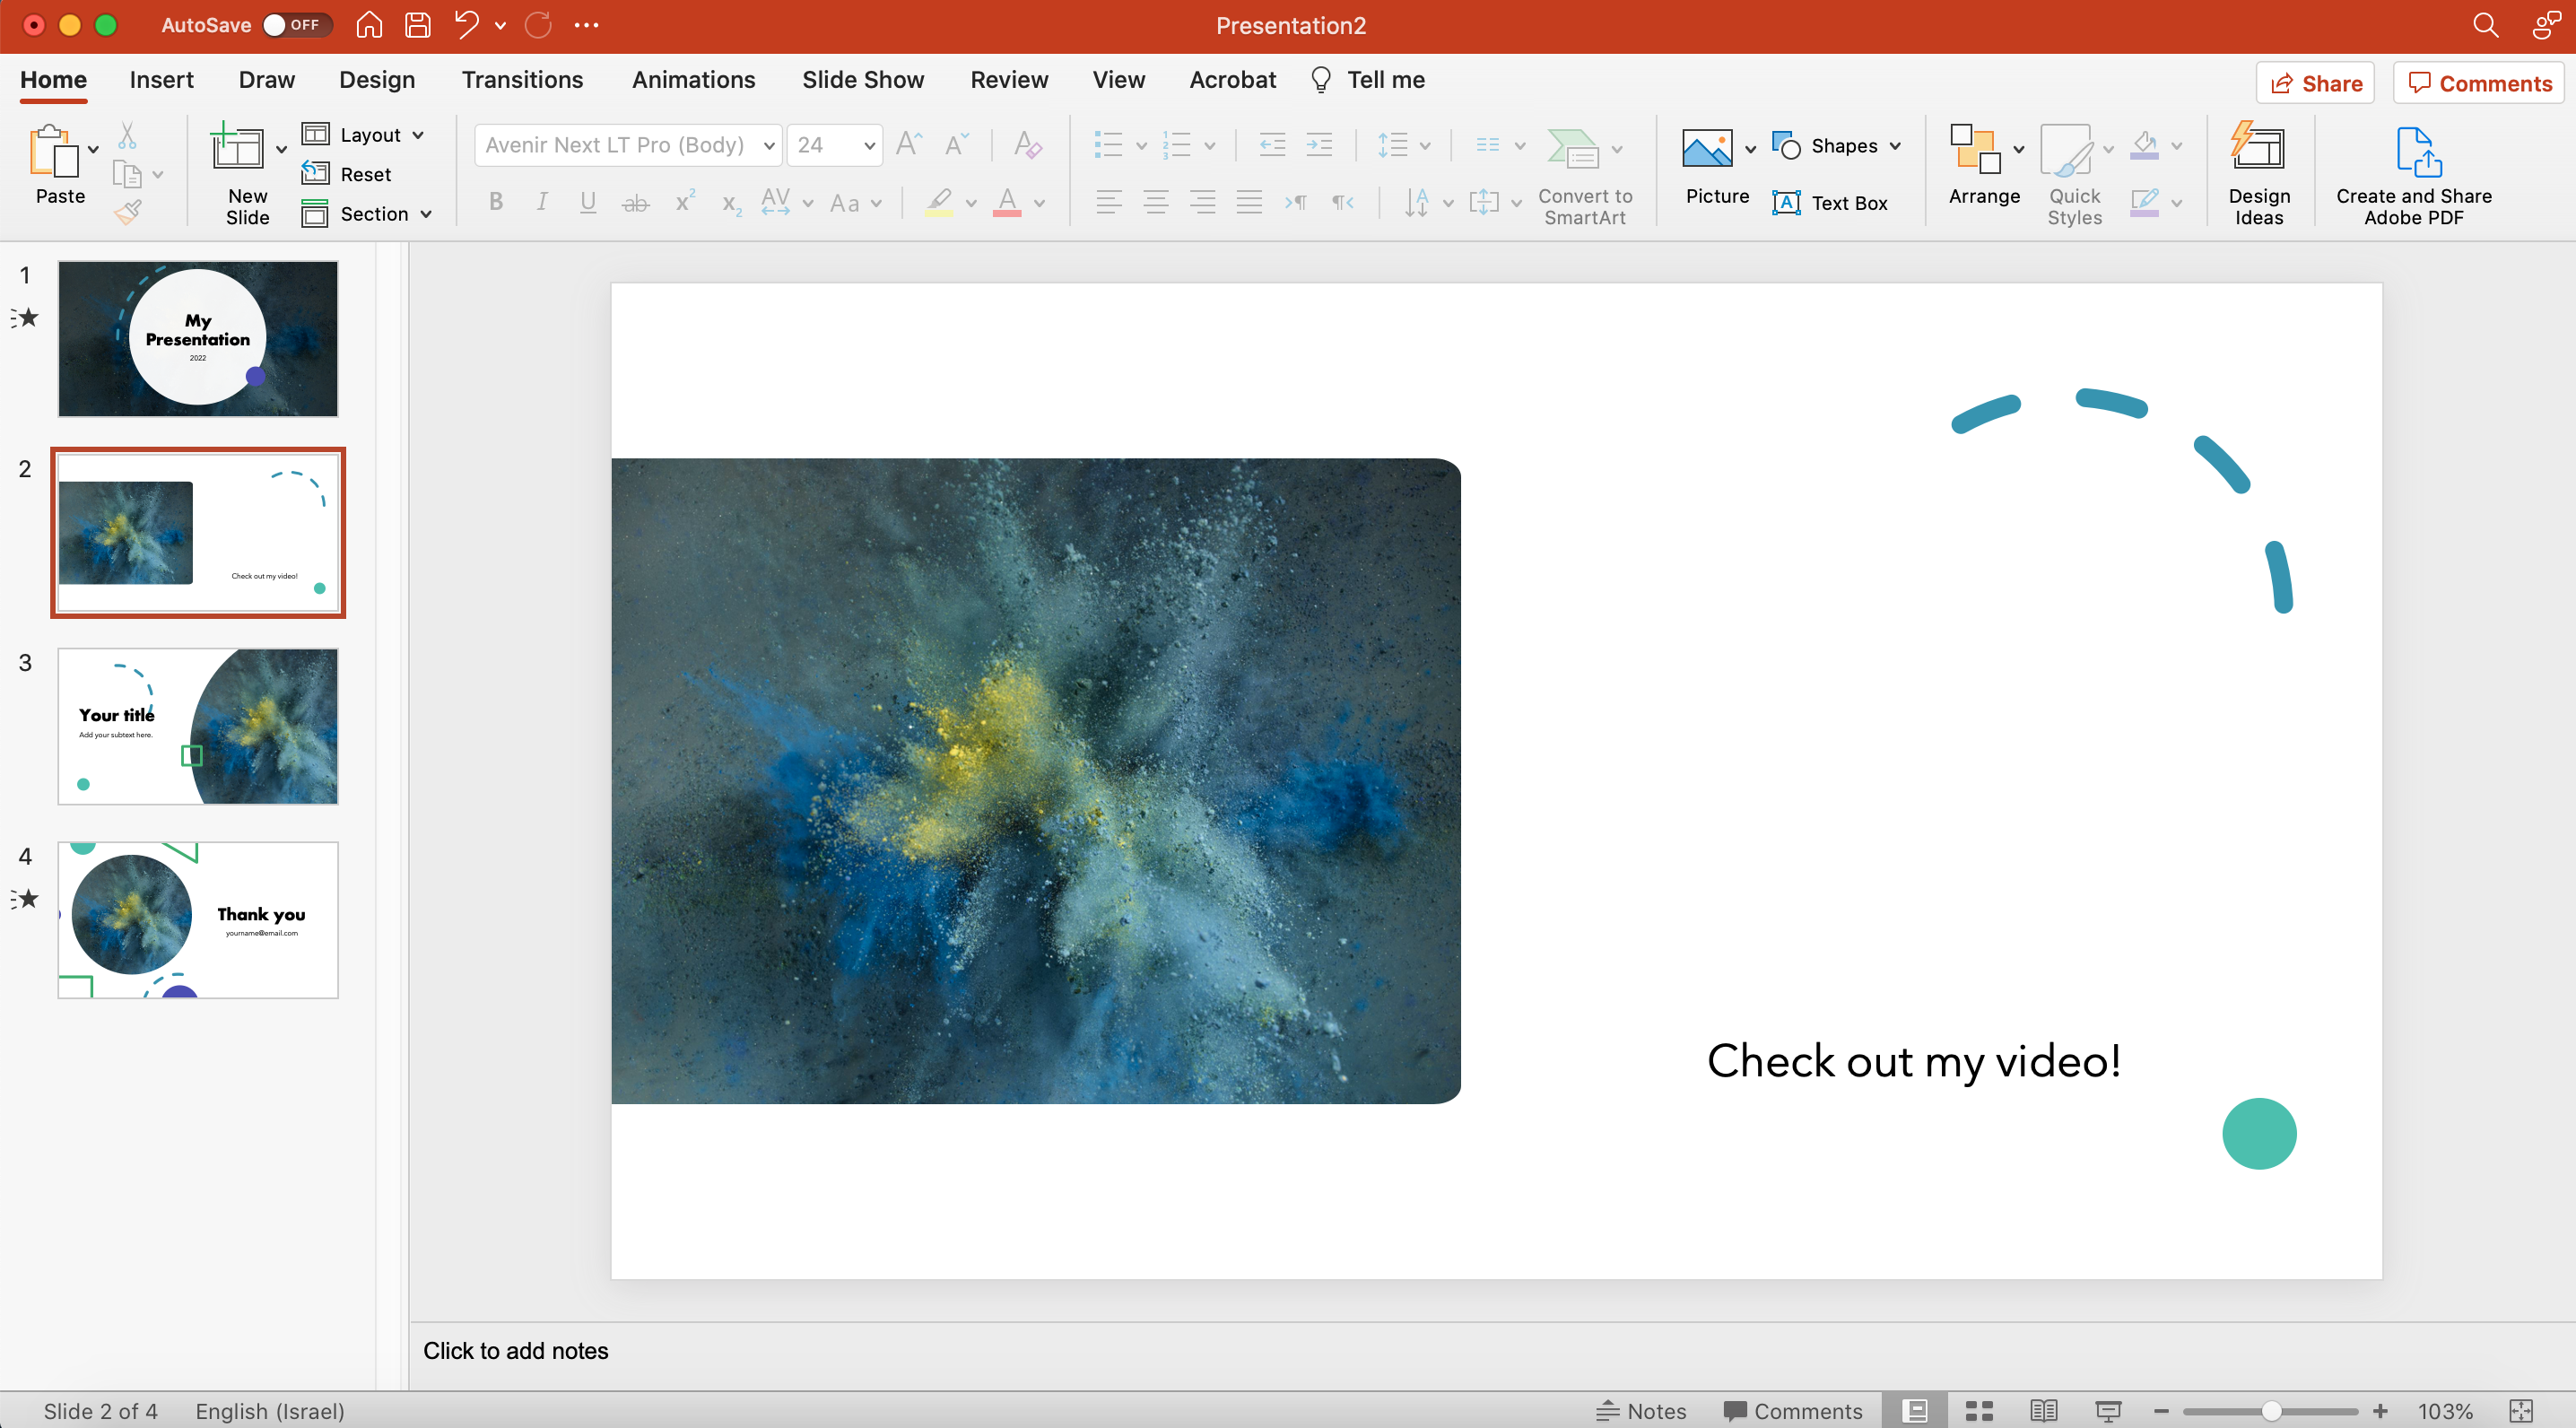Open Reading View from status bar
The width and height of the screenshot is (2576, 1428).
point(2043,1410)
